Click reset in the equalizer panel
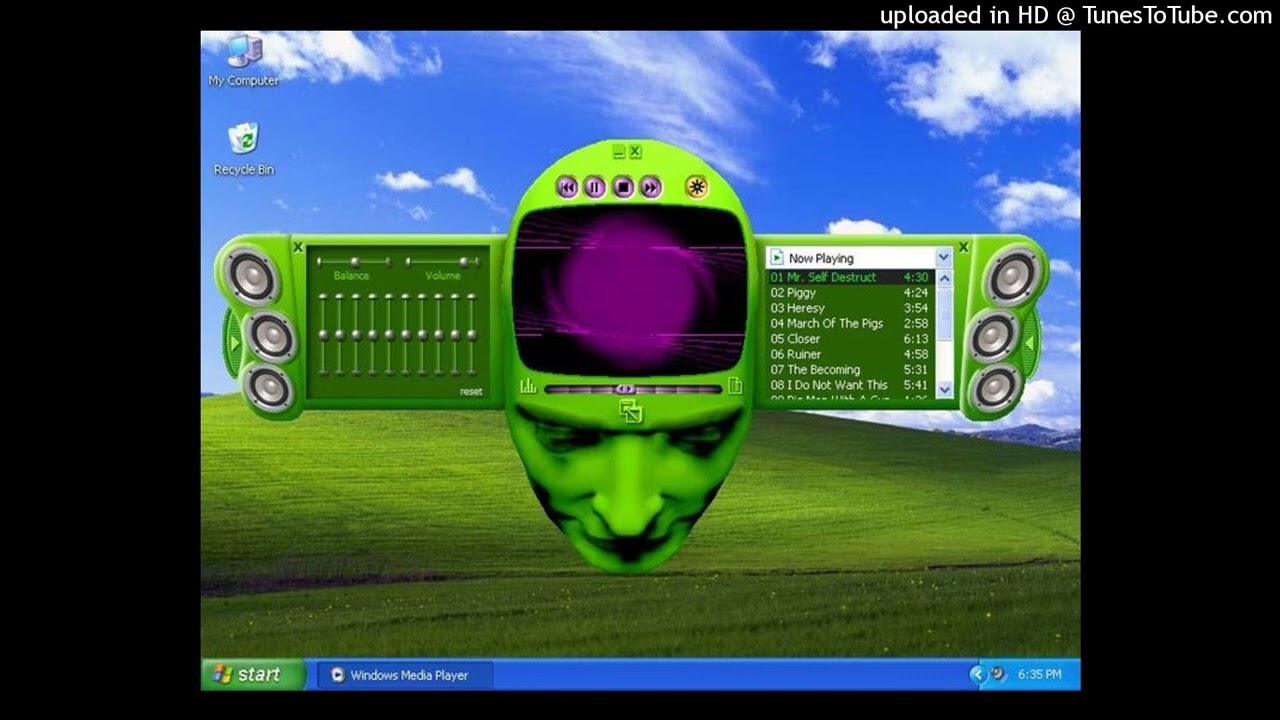The height and width of the screenshot is (720, 1280). (x=471, y=391)
